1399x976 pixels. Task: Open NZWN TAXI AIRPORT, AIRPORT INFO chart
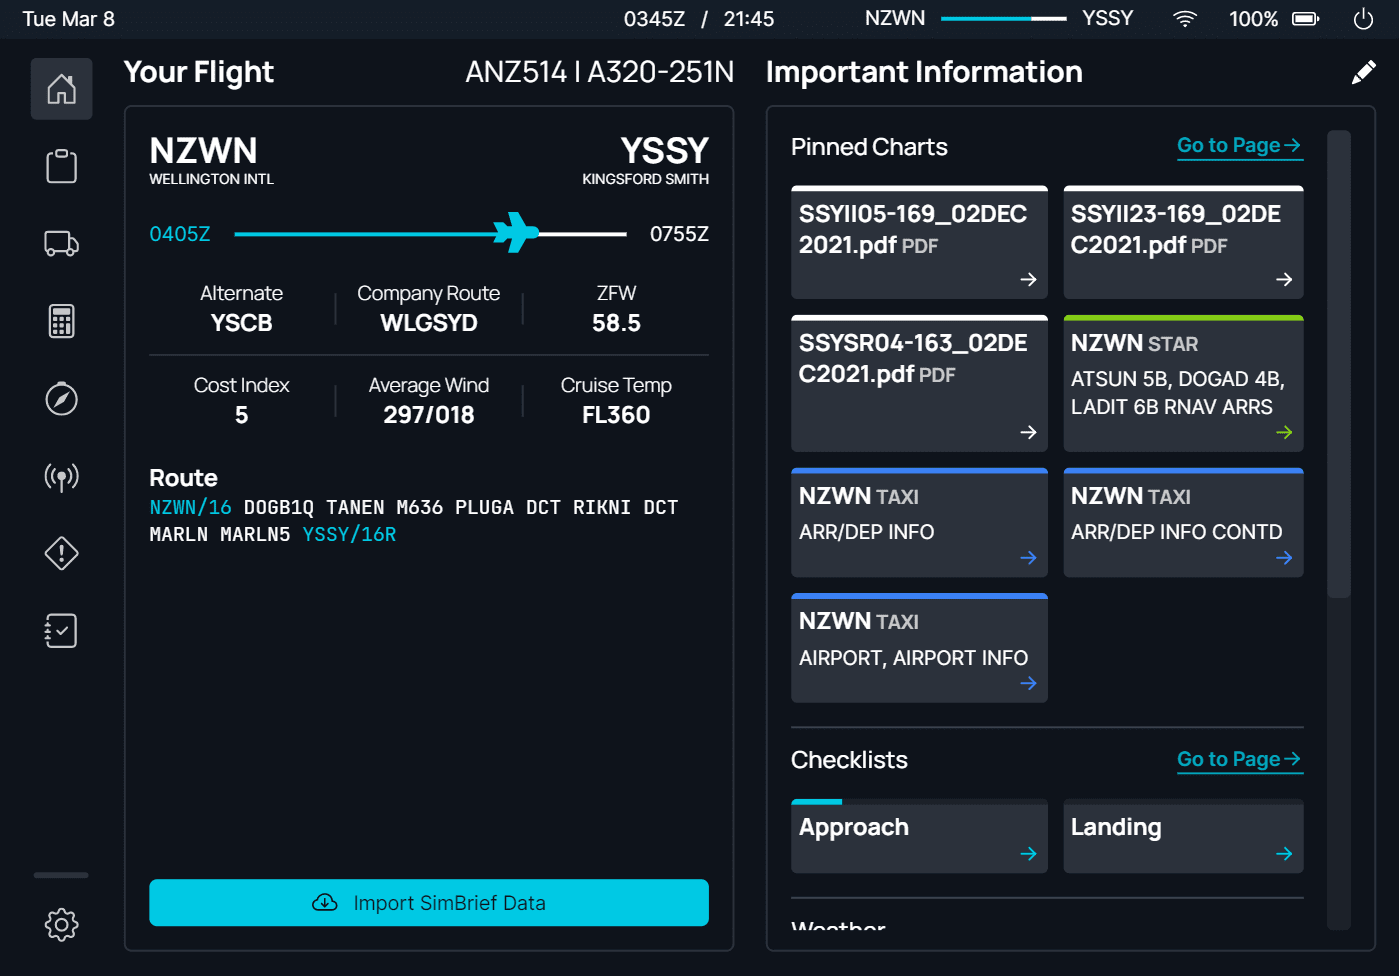919,648
